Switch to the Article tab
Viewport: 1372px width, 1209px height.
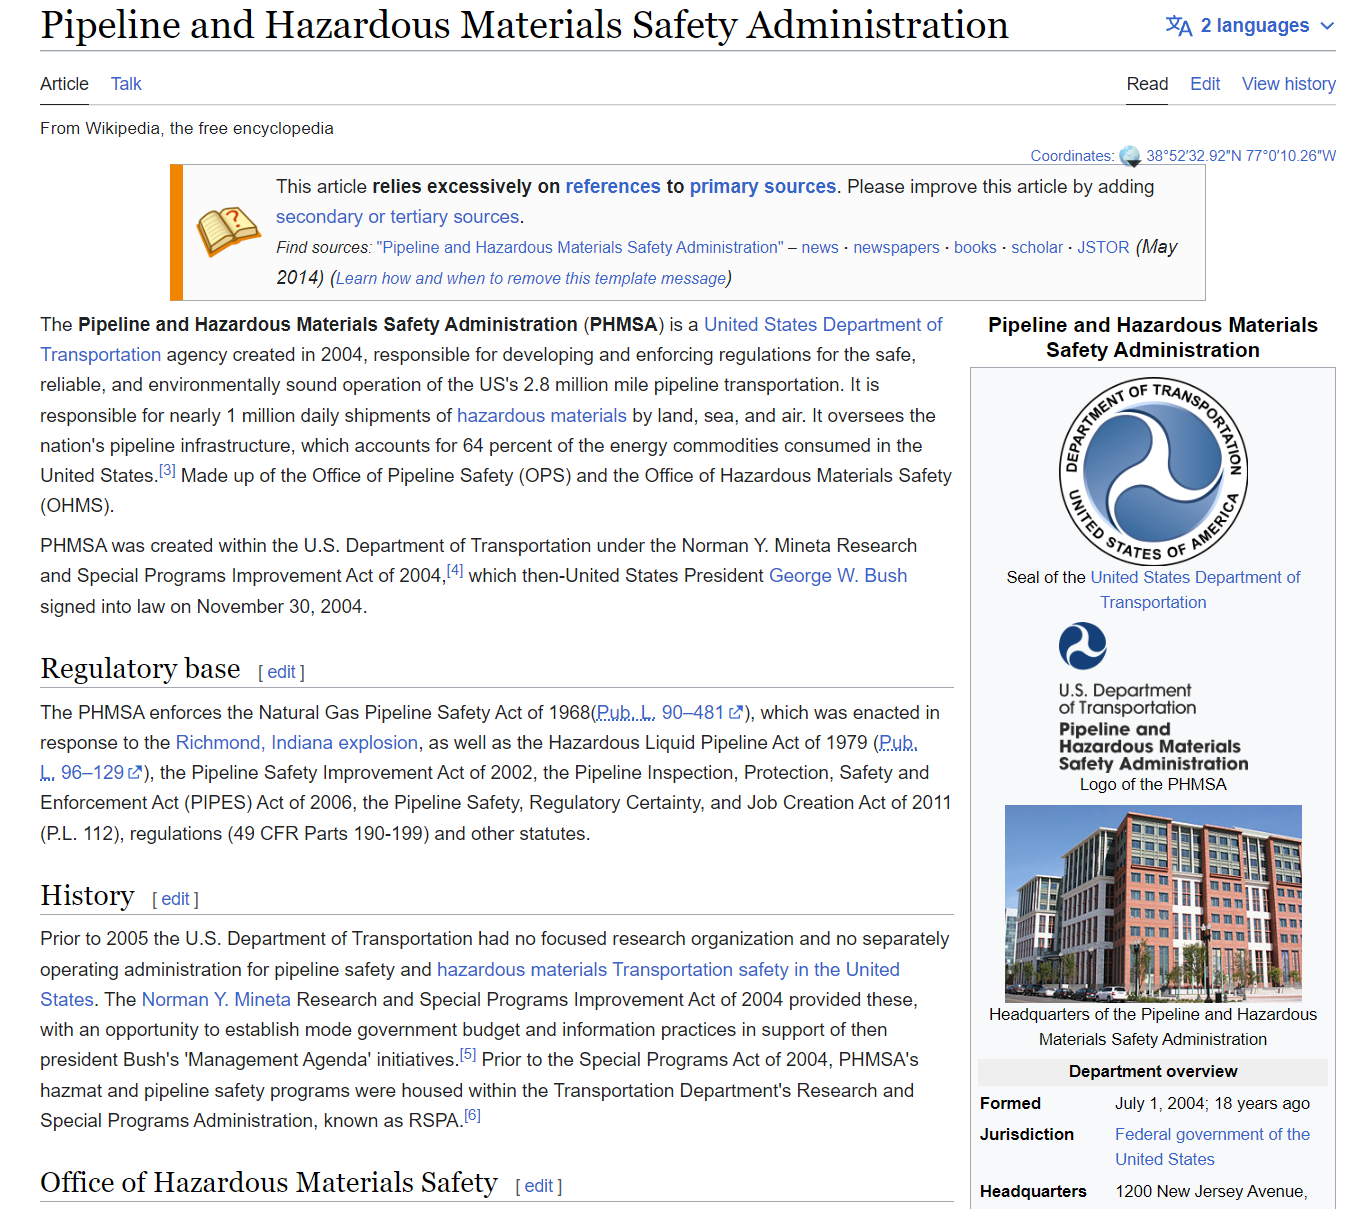(64, 84)
